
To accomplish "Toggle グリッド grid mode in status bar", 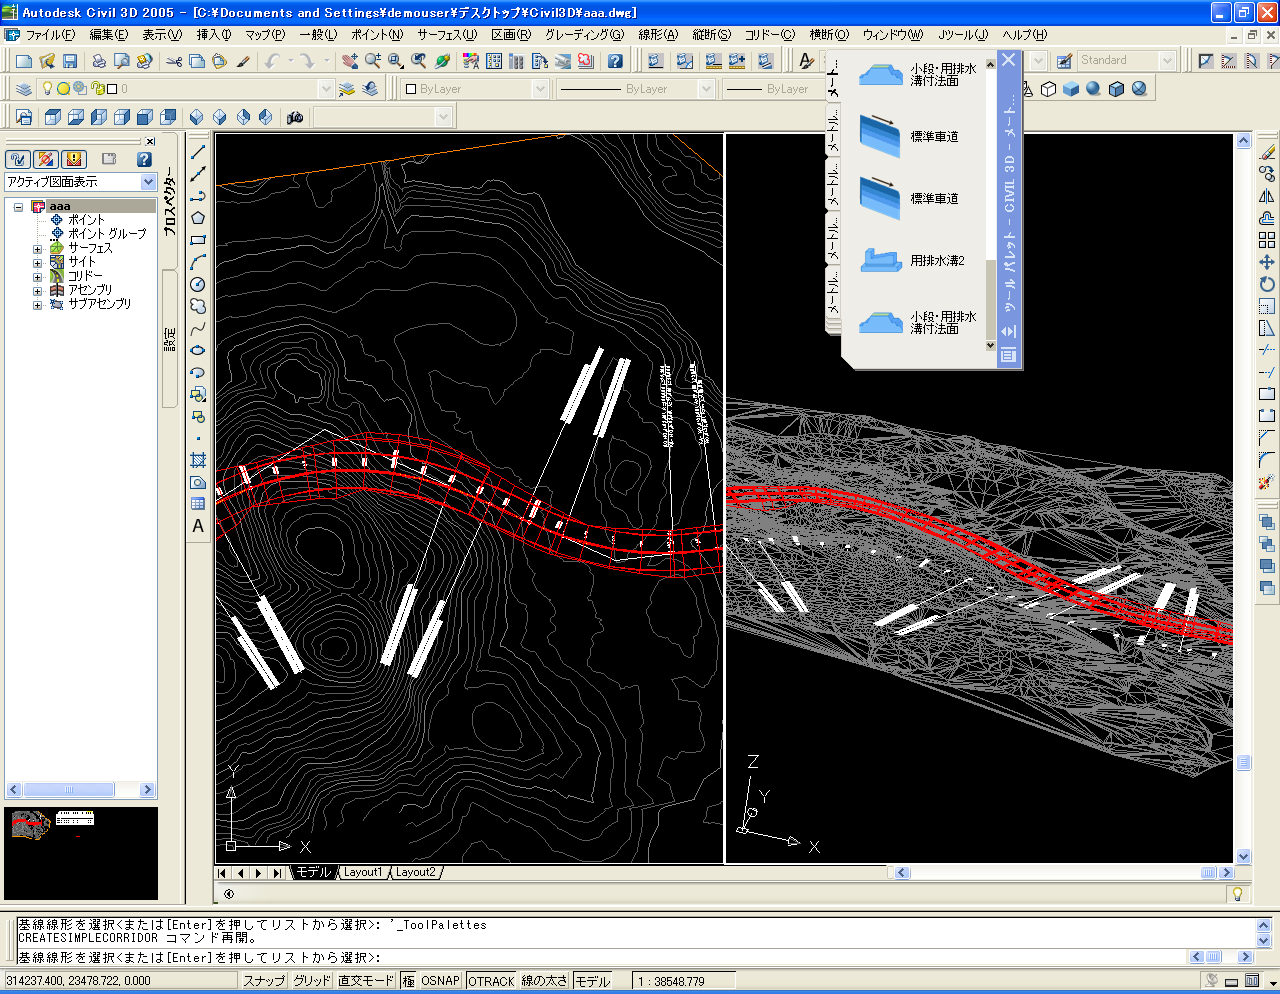I will tap(311, 981).
